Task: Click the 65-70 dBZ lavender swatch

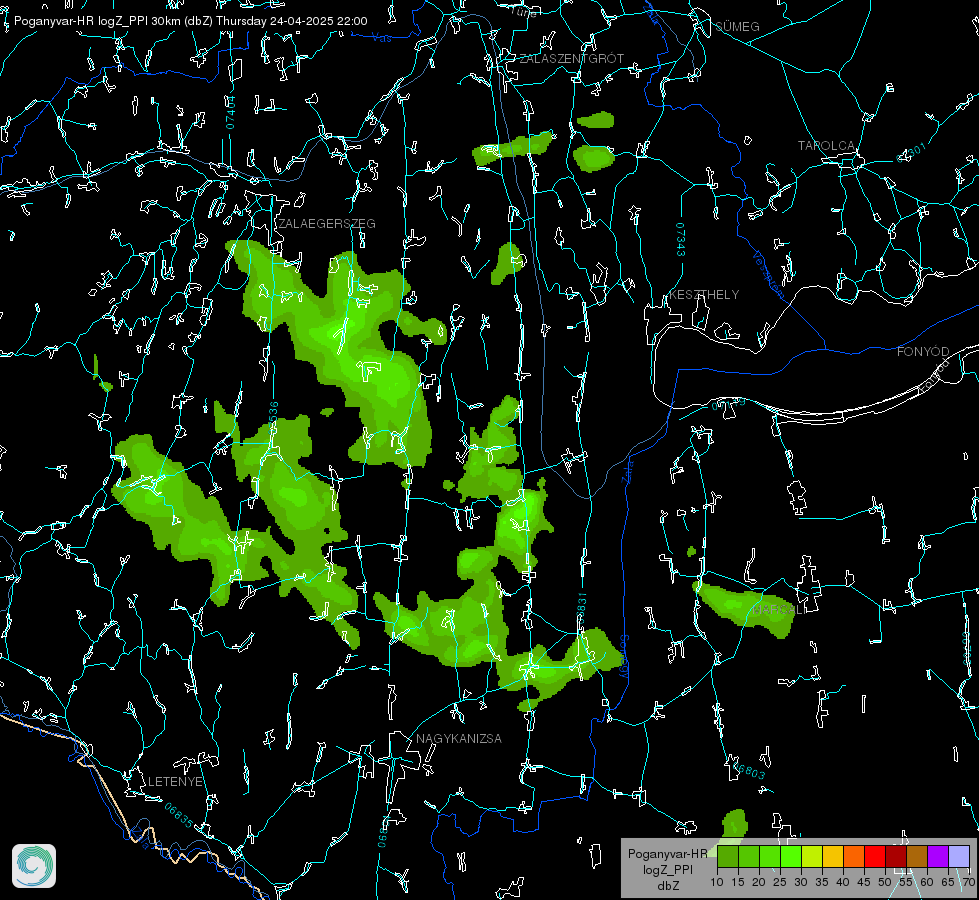Action: click(959, 856)
